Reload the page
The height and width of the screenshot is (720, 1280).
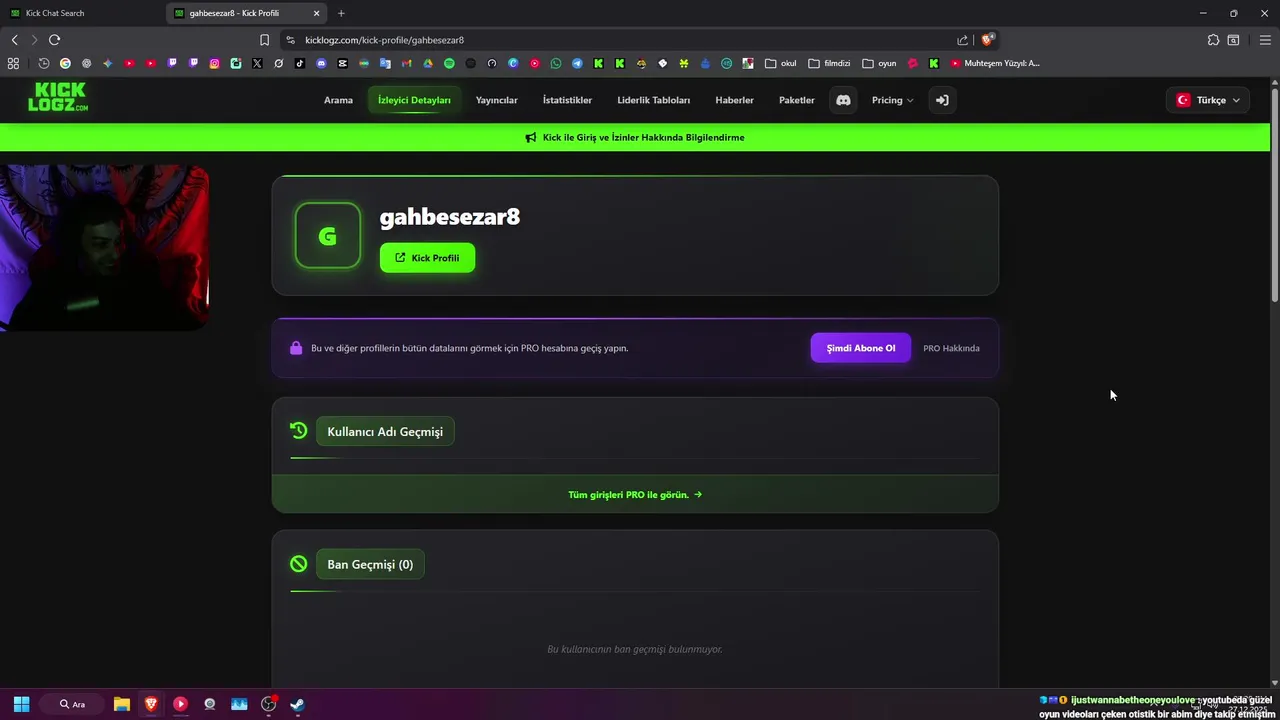tap(54, 40)
